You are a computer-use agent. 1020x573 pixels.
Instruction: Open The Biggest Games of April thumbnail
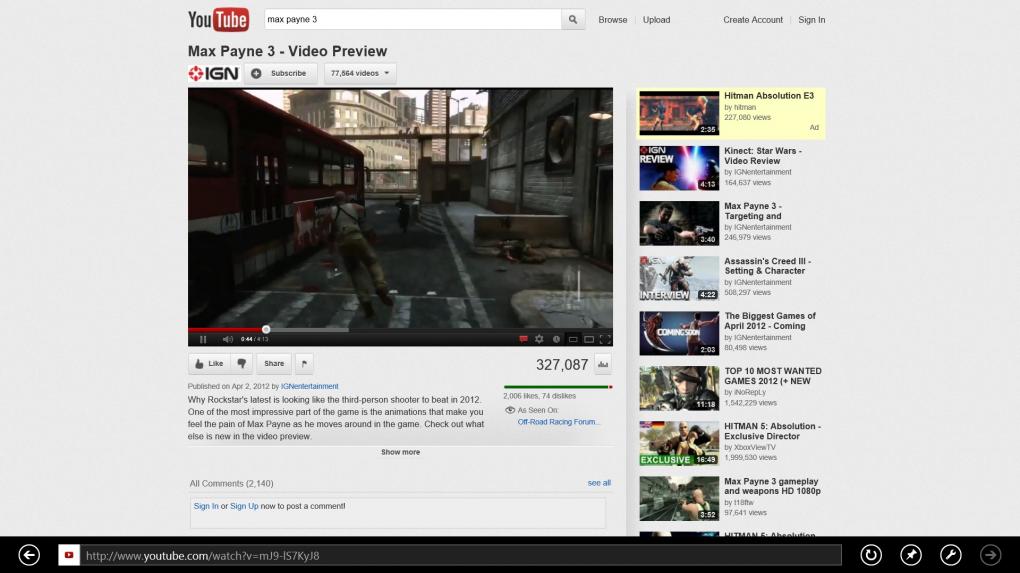coord(678,333)
